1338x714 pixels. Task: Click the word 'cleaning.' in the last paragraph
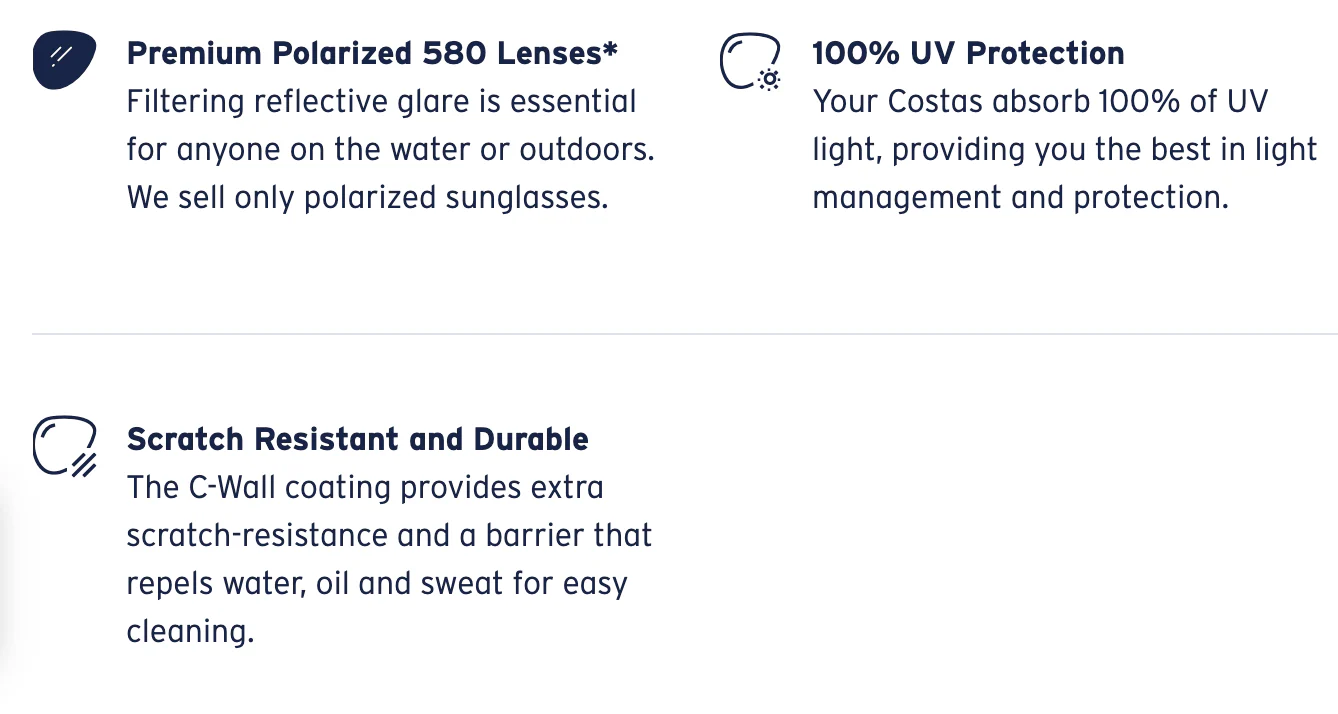click(x=190, y=632)
